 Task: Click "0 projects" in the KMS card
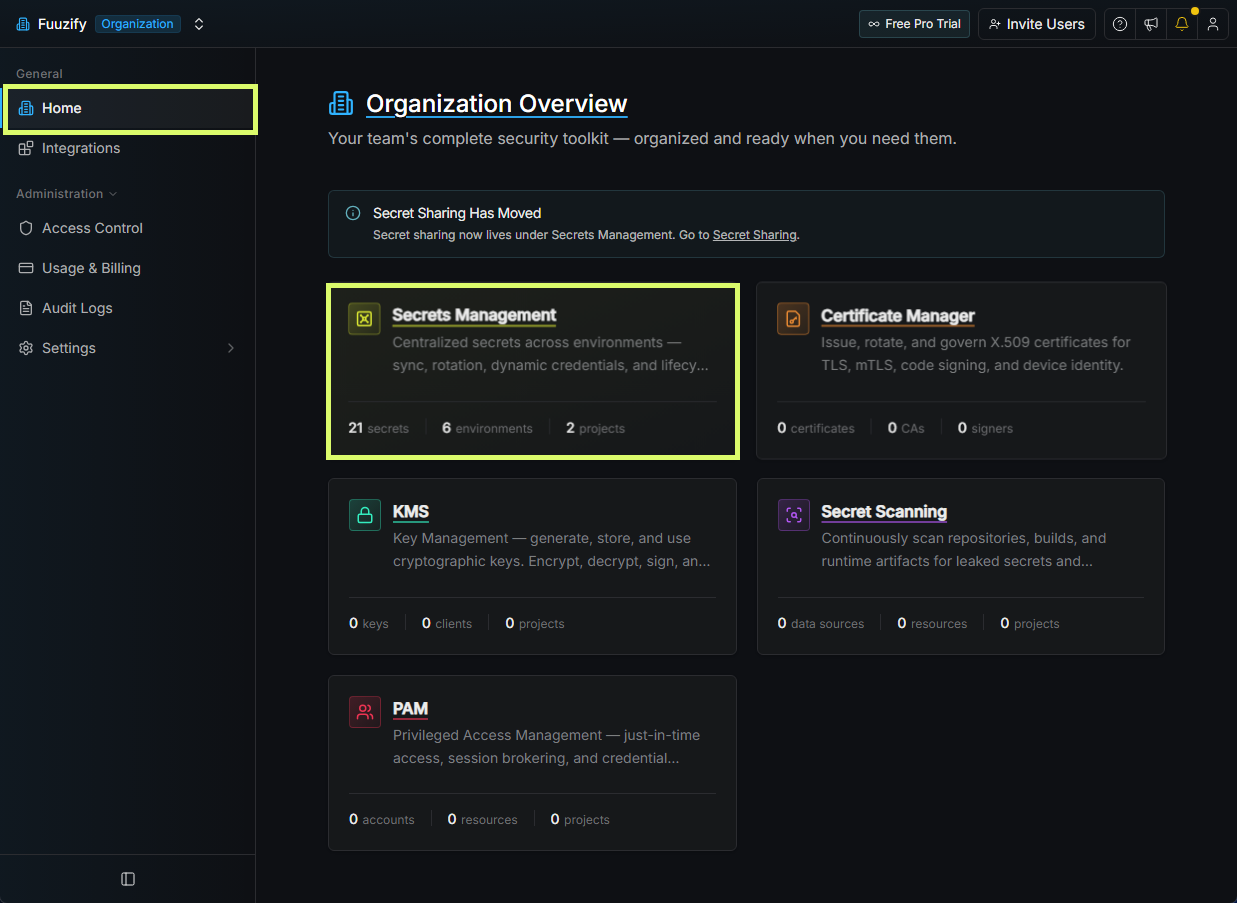535,623
